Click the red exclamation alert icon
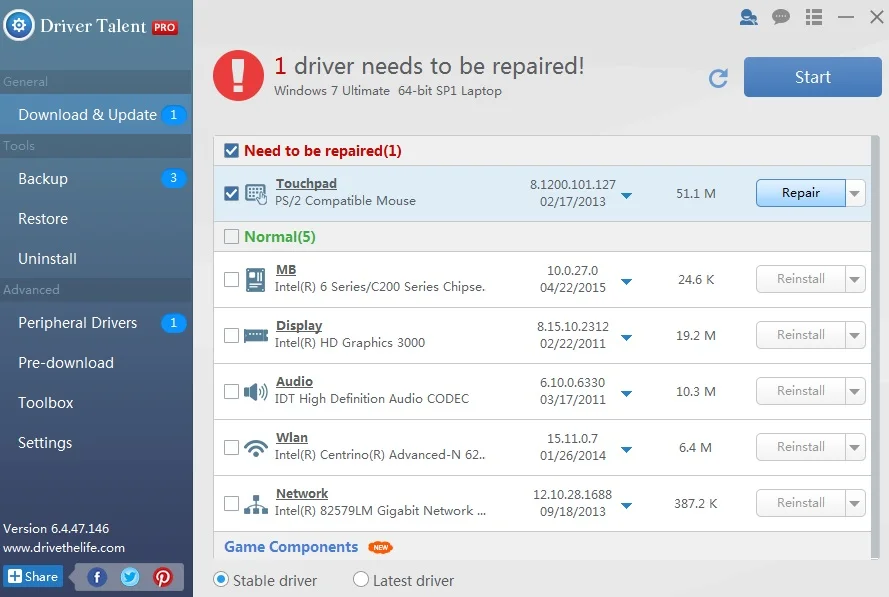Image resolution: width=889 pixels, height=597 pixels. [x=238, y=76]
